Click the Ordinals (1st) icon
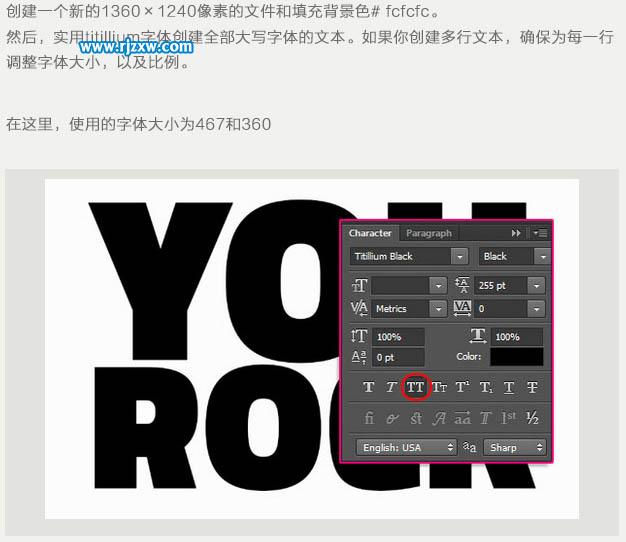626x542 pixels. coord(509,418)
